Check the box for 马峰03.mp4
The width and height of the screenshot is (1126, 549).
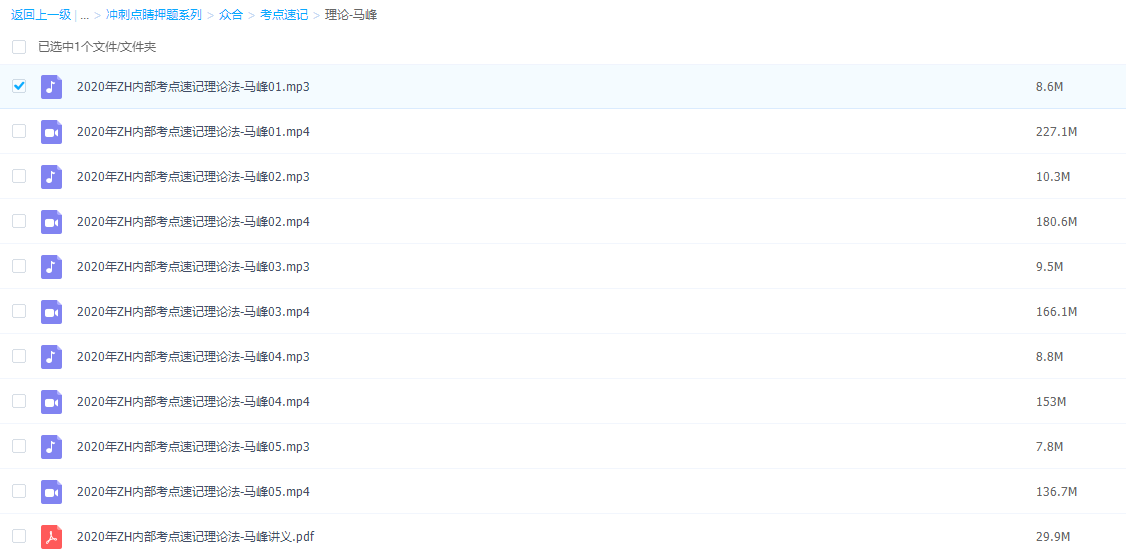(x=19, y=311)
